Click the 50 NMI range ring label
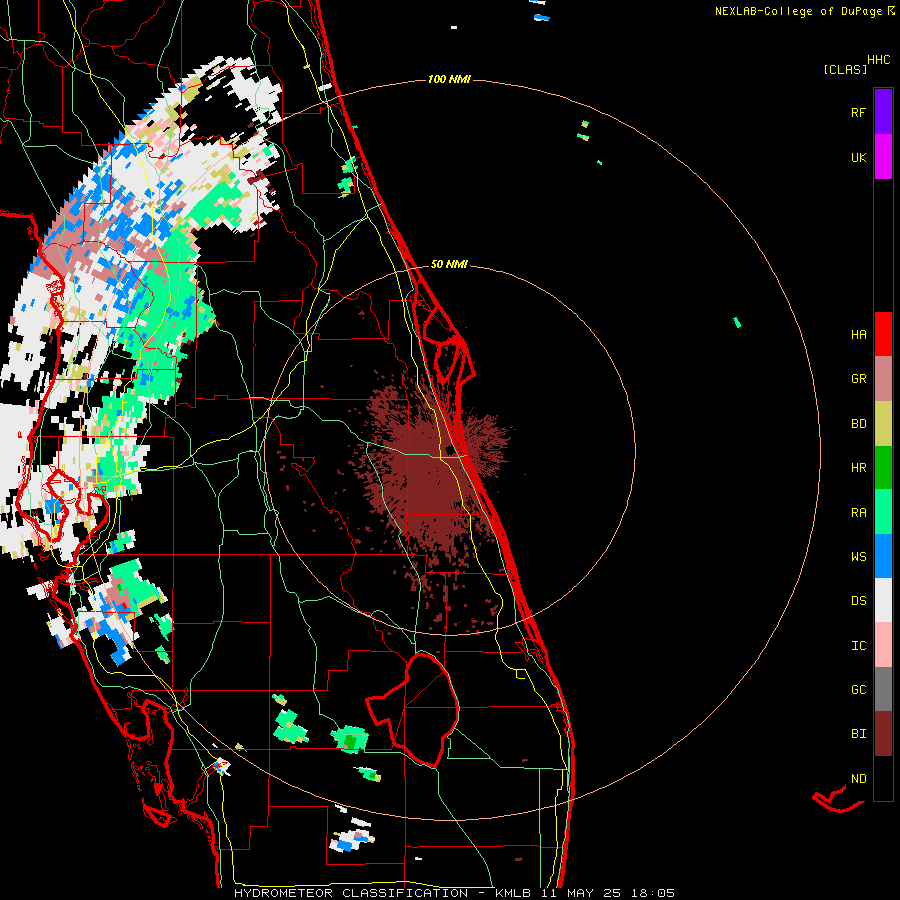900x900 pixels. [449, 264]
